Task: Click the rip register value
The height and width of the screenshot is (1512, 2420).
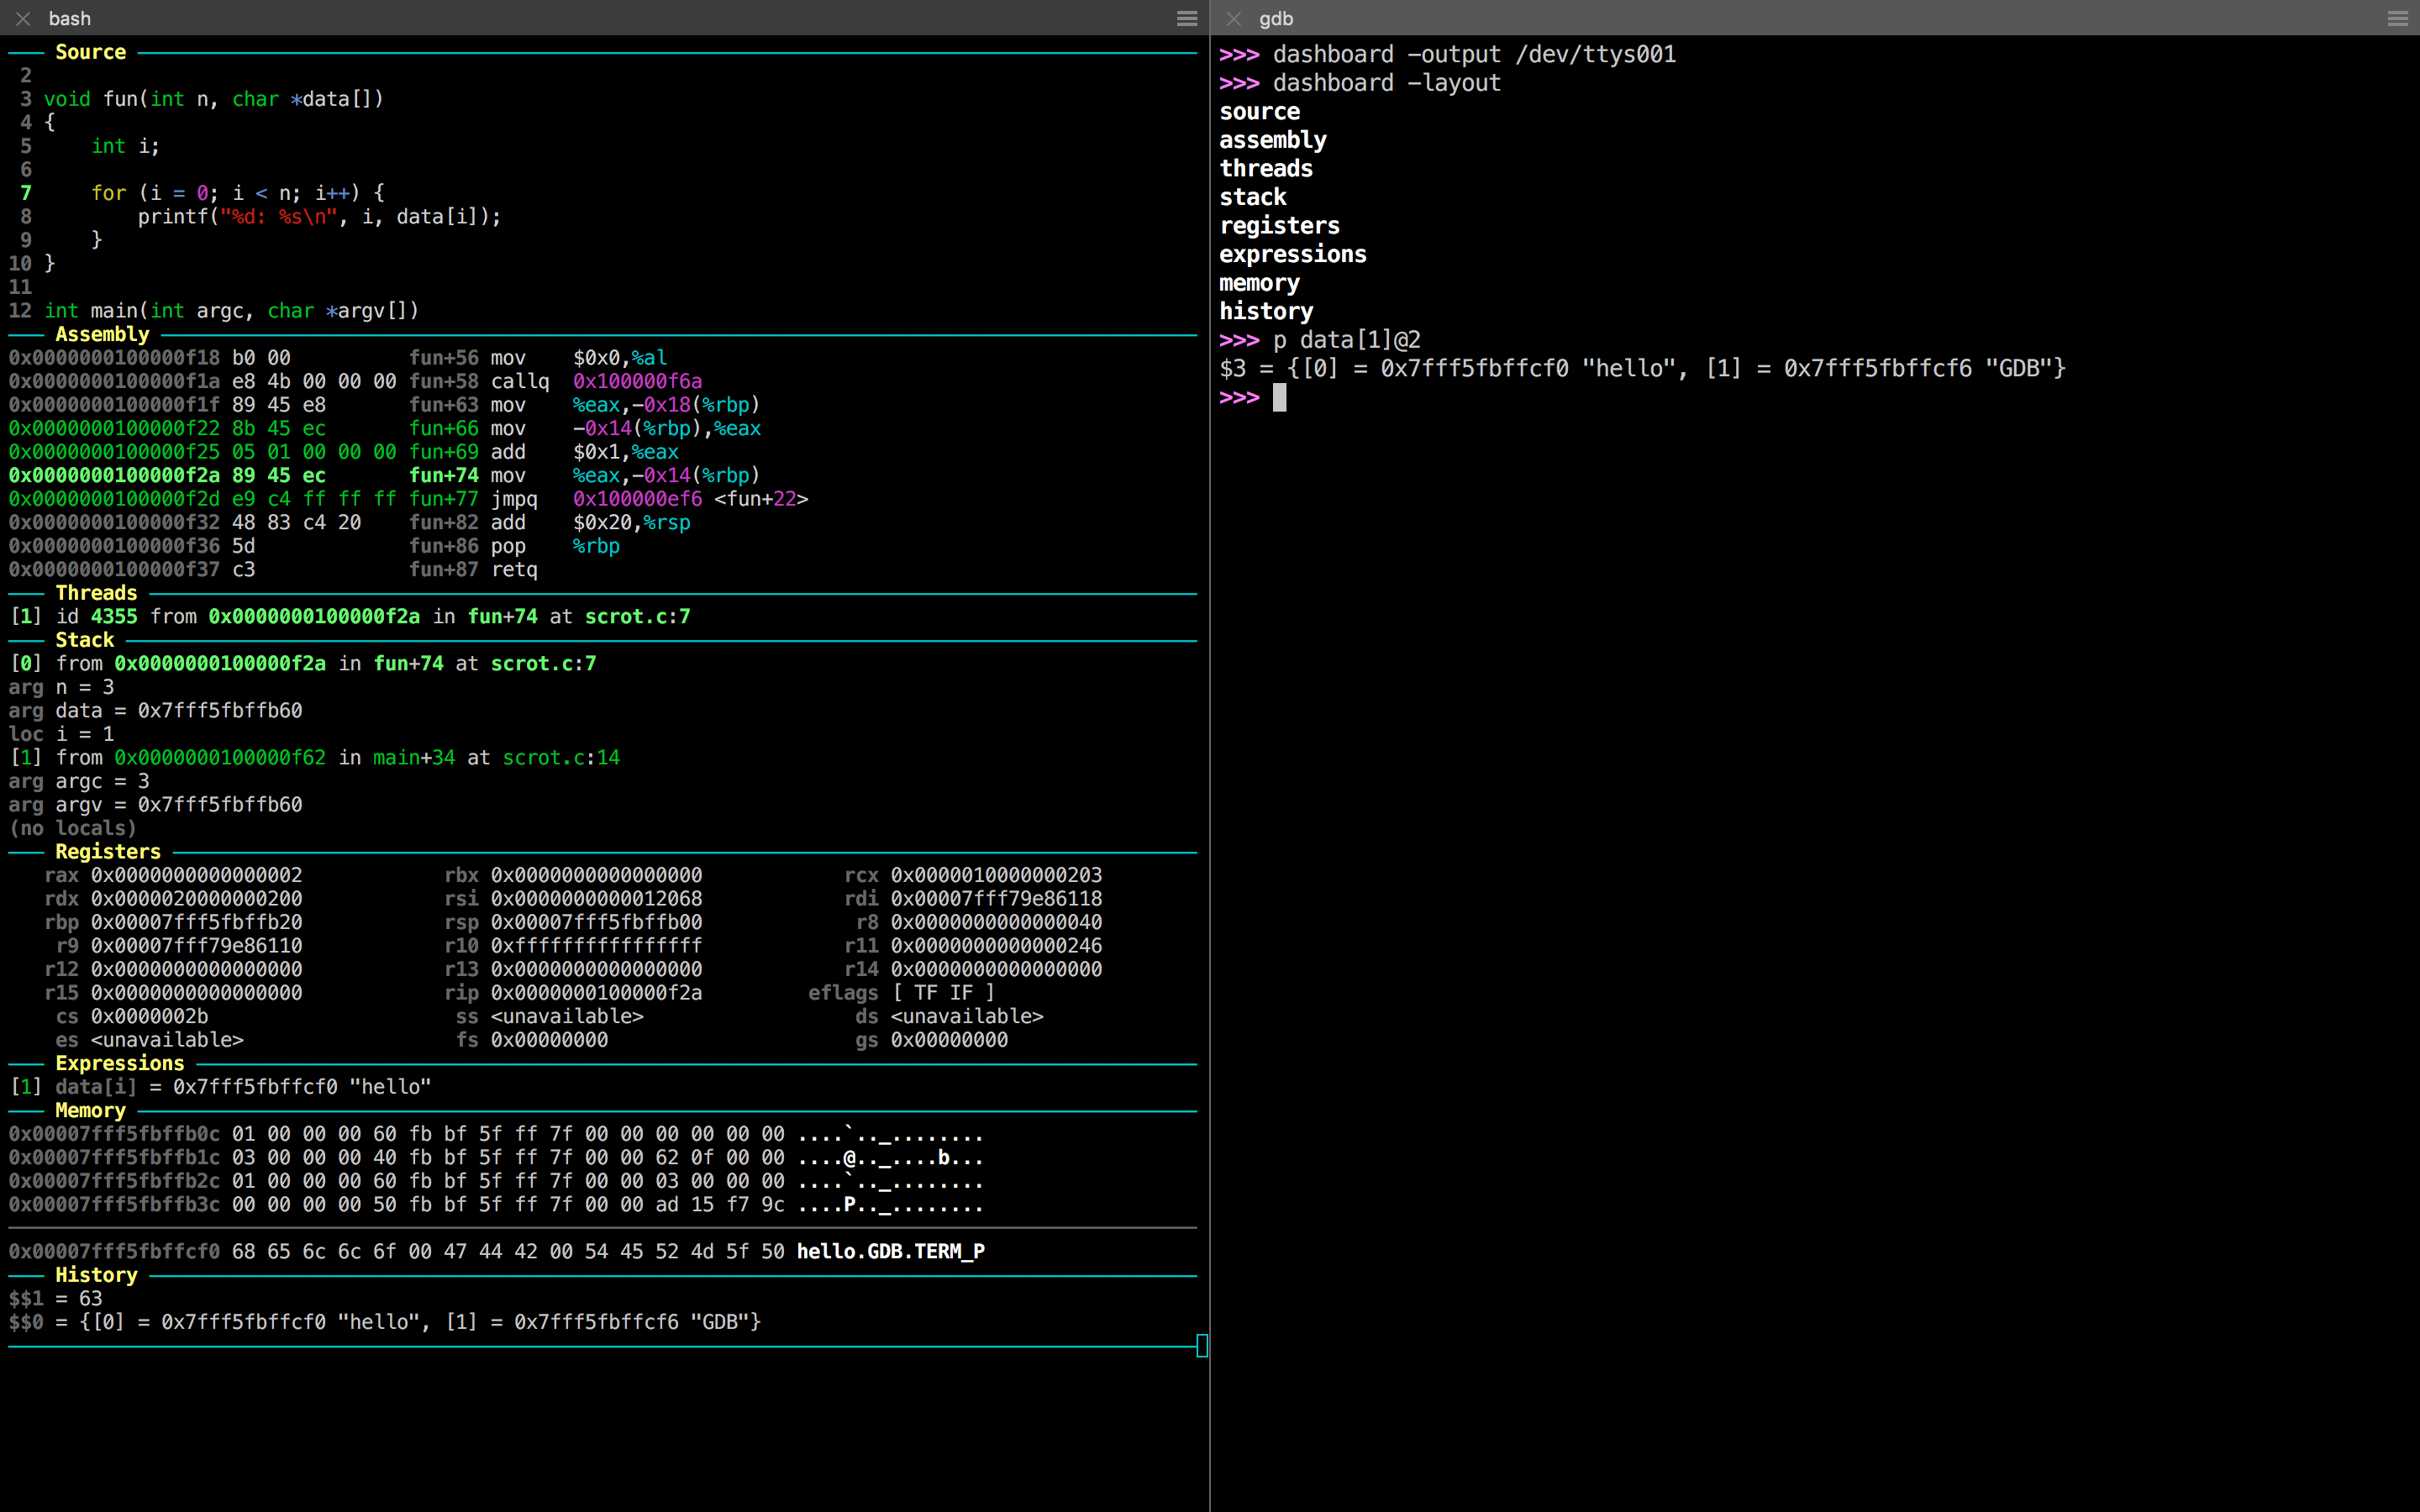Action: pyautogui.click(x=596, y=992)
